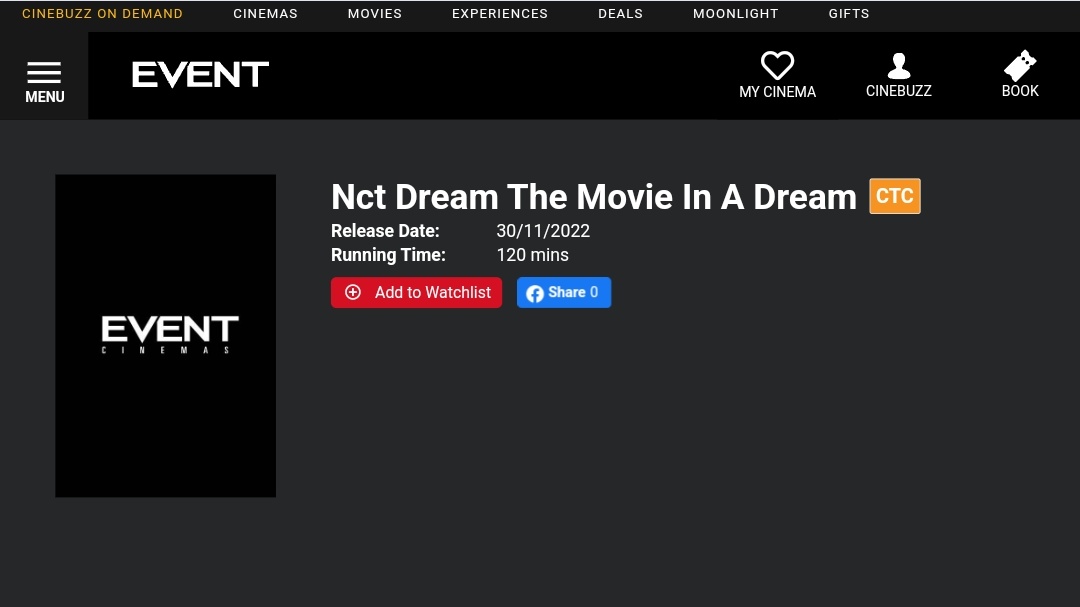
Task: Open the Cinebuzz profile icon
Action: (x=898, y=66)
